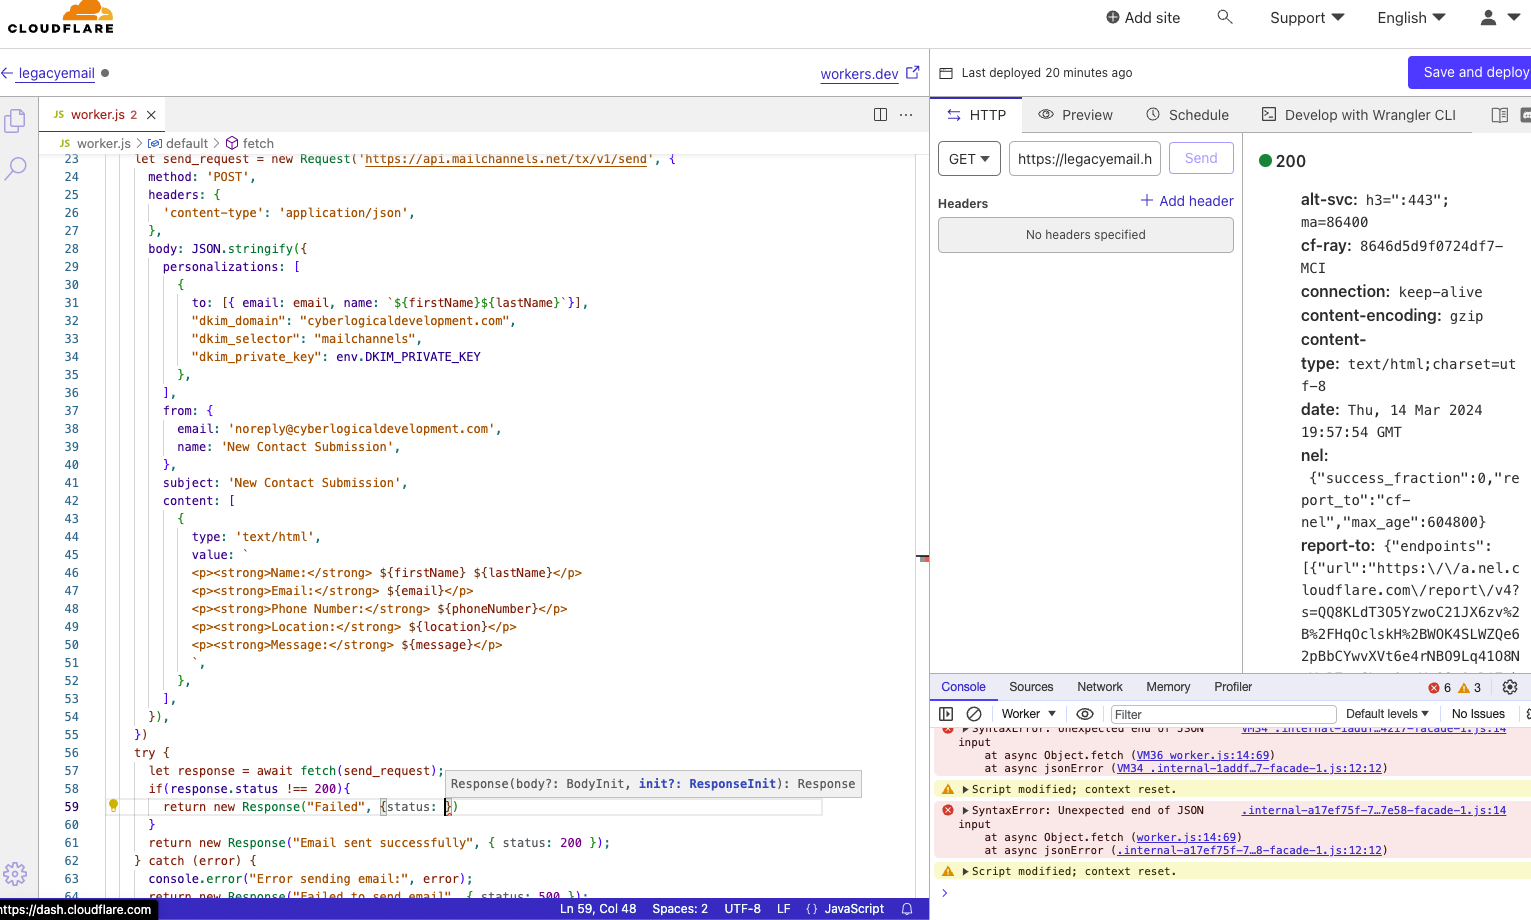Open editor settings gear at bottom left

[x=15, y=873]
